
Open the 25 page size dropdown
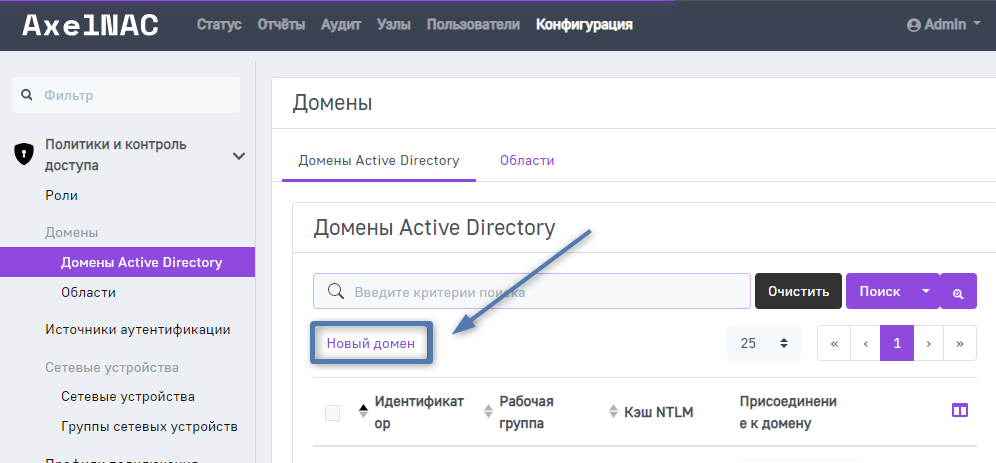coord(764,343)
